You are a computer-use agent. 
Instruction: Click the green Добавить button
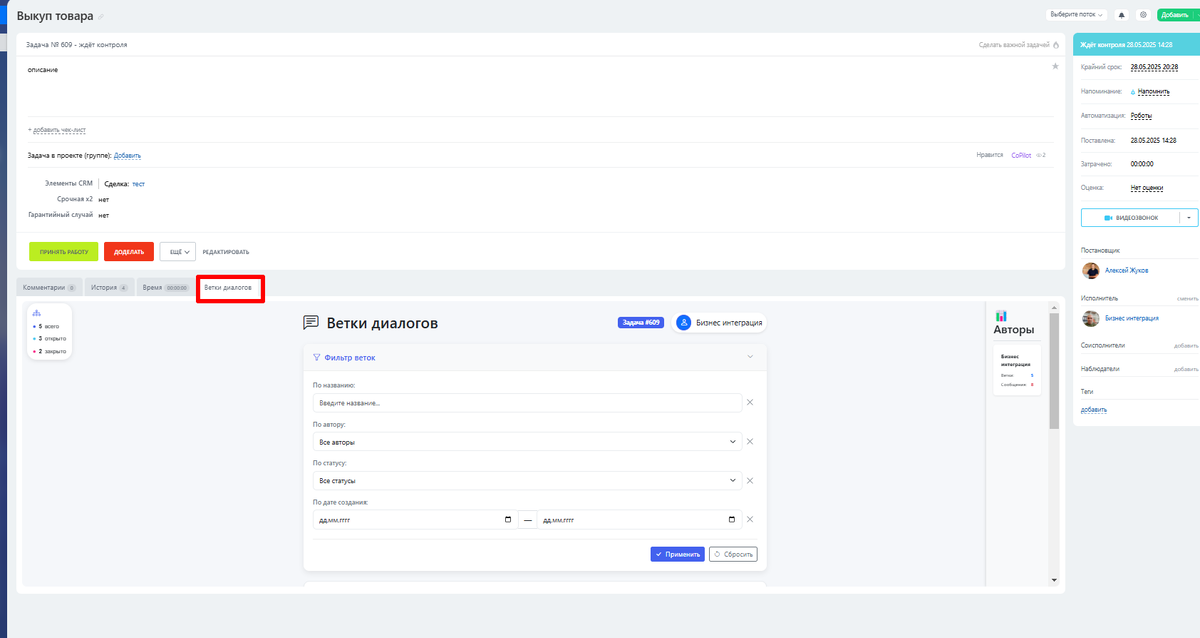pos(1175,15)
